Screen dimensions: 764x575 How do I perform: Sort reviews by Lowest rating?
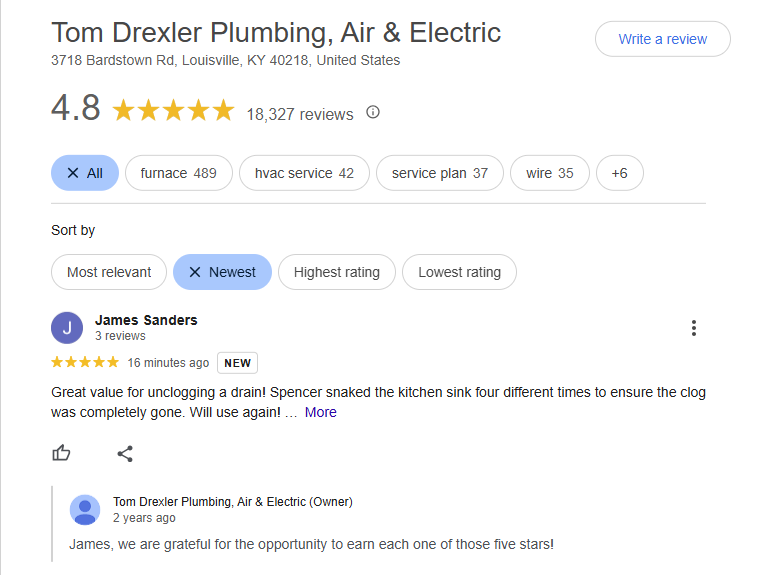click(459, 272)
